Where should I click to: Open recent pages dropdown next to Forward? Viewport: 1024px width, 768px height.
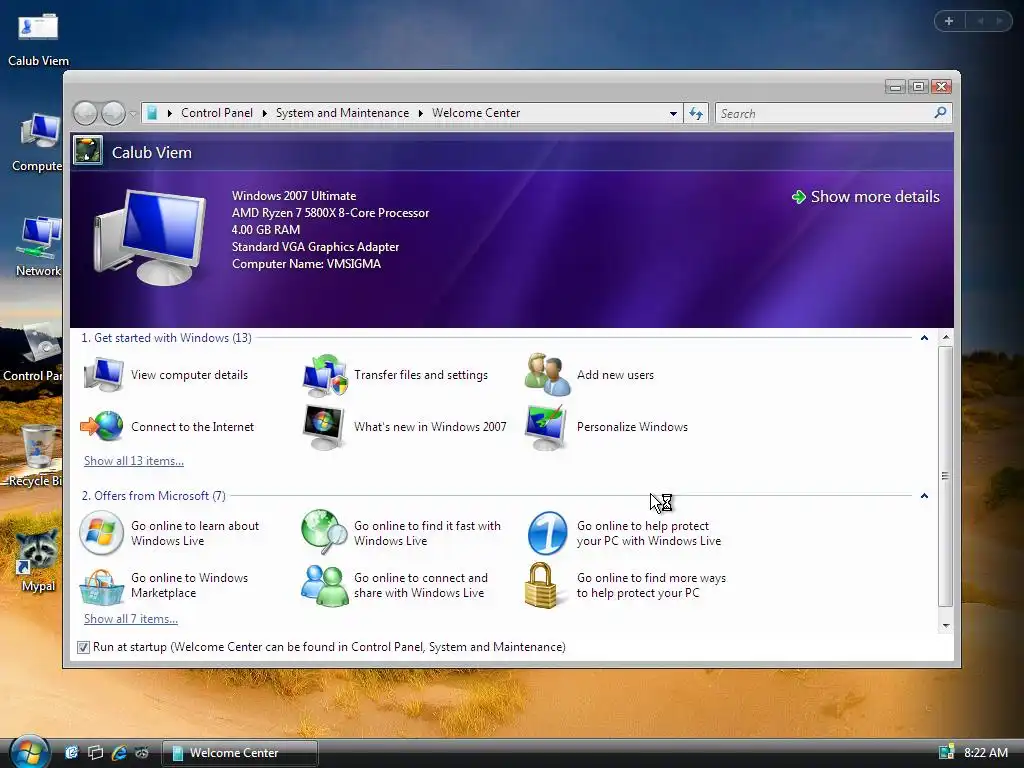pyautogui.click(x=133, y=114)
